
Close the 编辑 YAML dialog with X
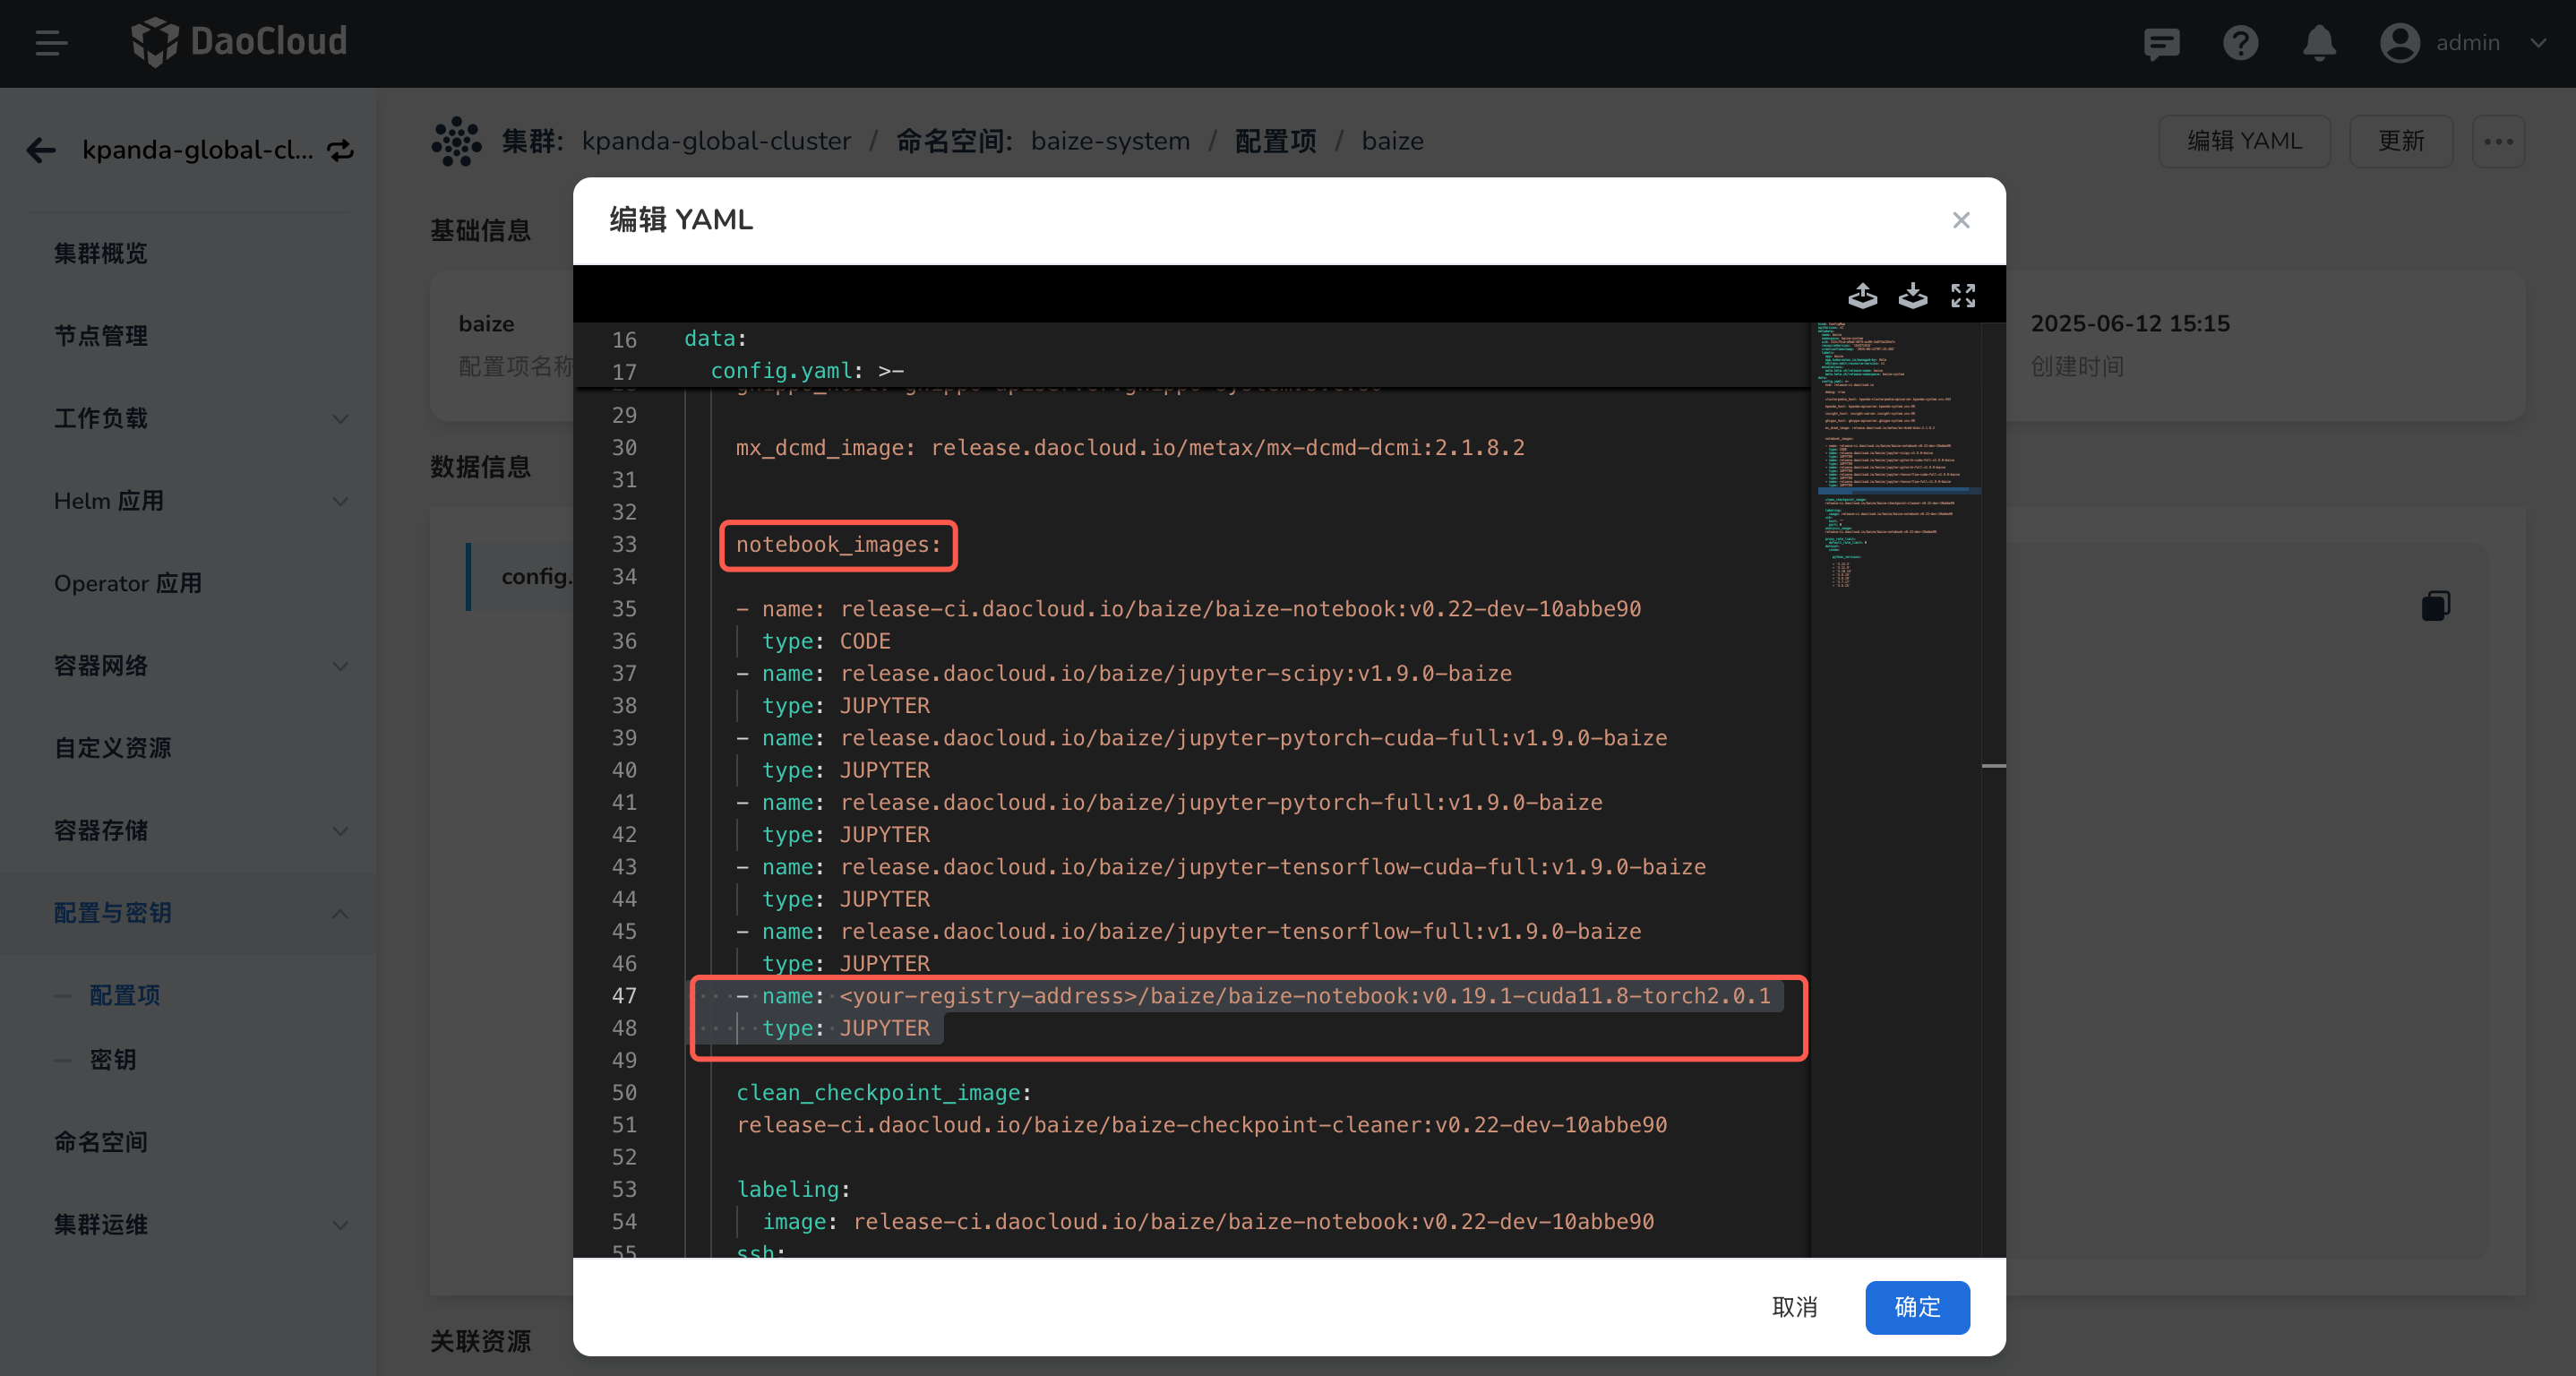(1960, 220)
